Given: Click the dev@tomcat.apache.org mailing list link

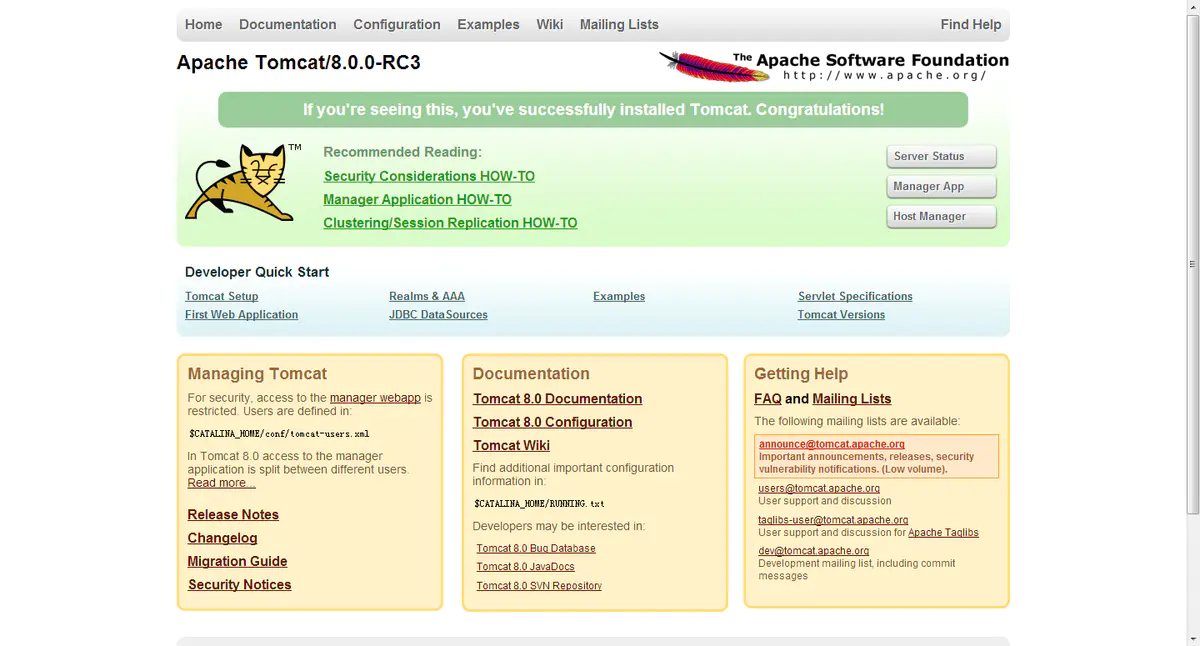Looking at the screenshot, I should (x=814, y=551).
